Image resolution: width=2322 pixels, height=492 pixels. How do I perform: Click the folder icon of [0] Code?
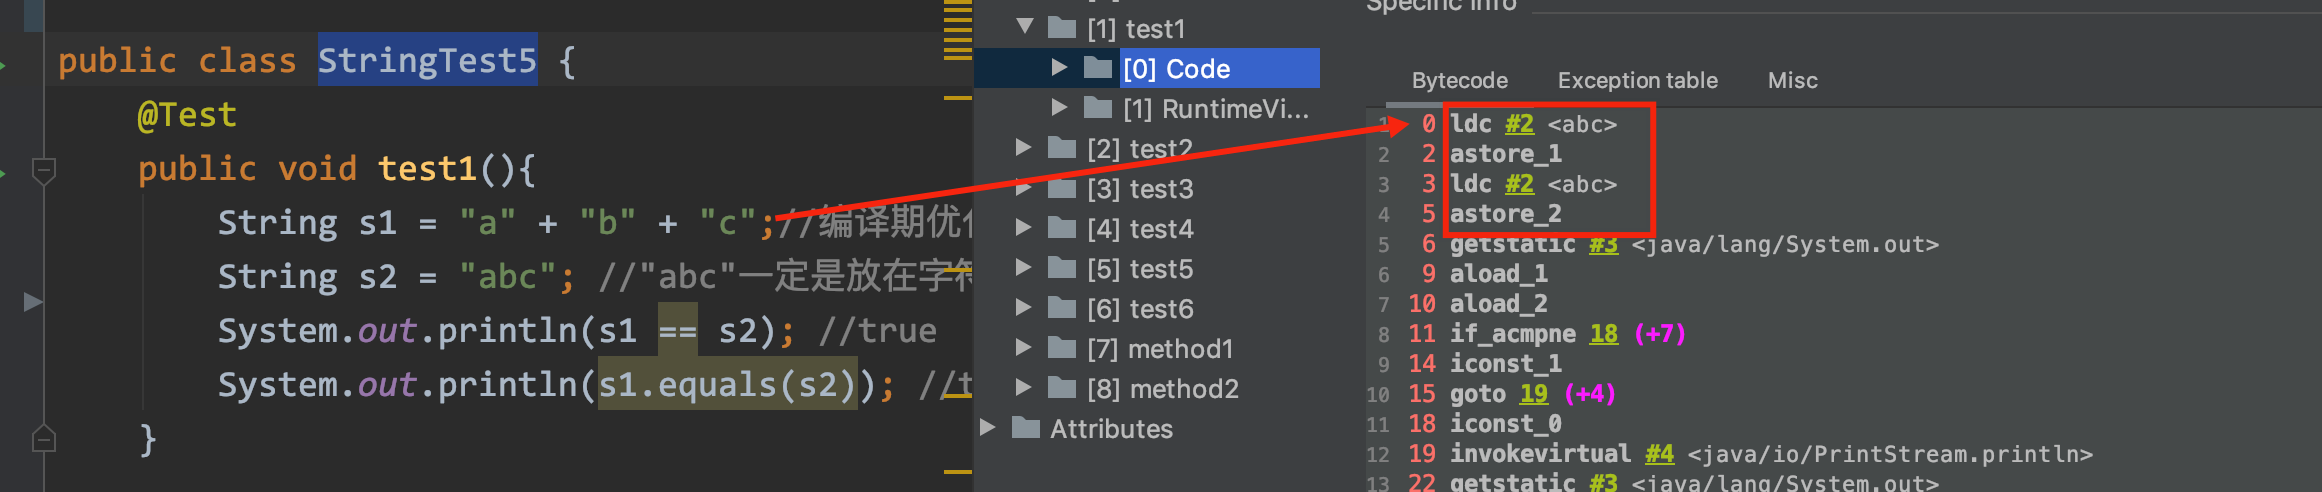point(1098,68)
